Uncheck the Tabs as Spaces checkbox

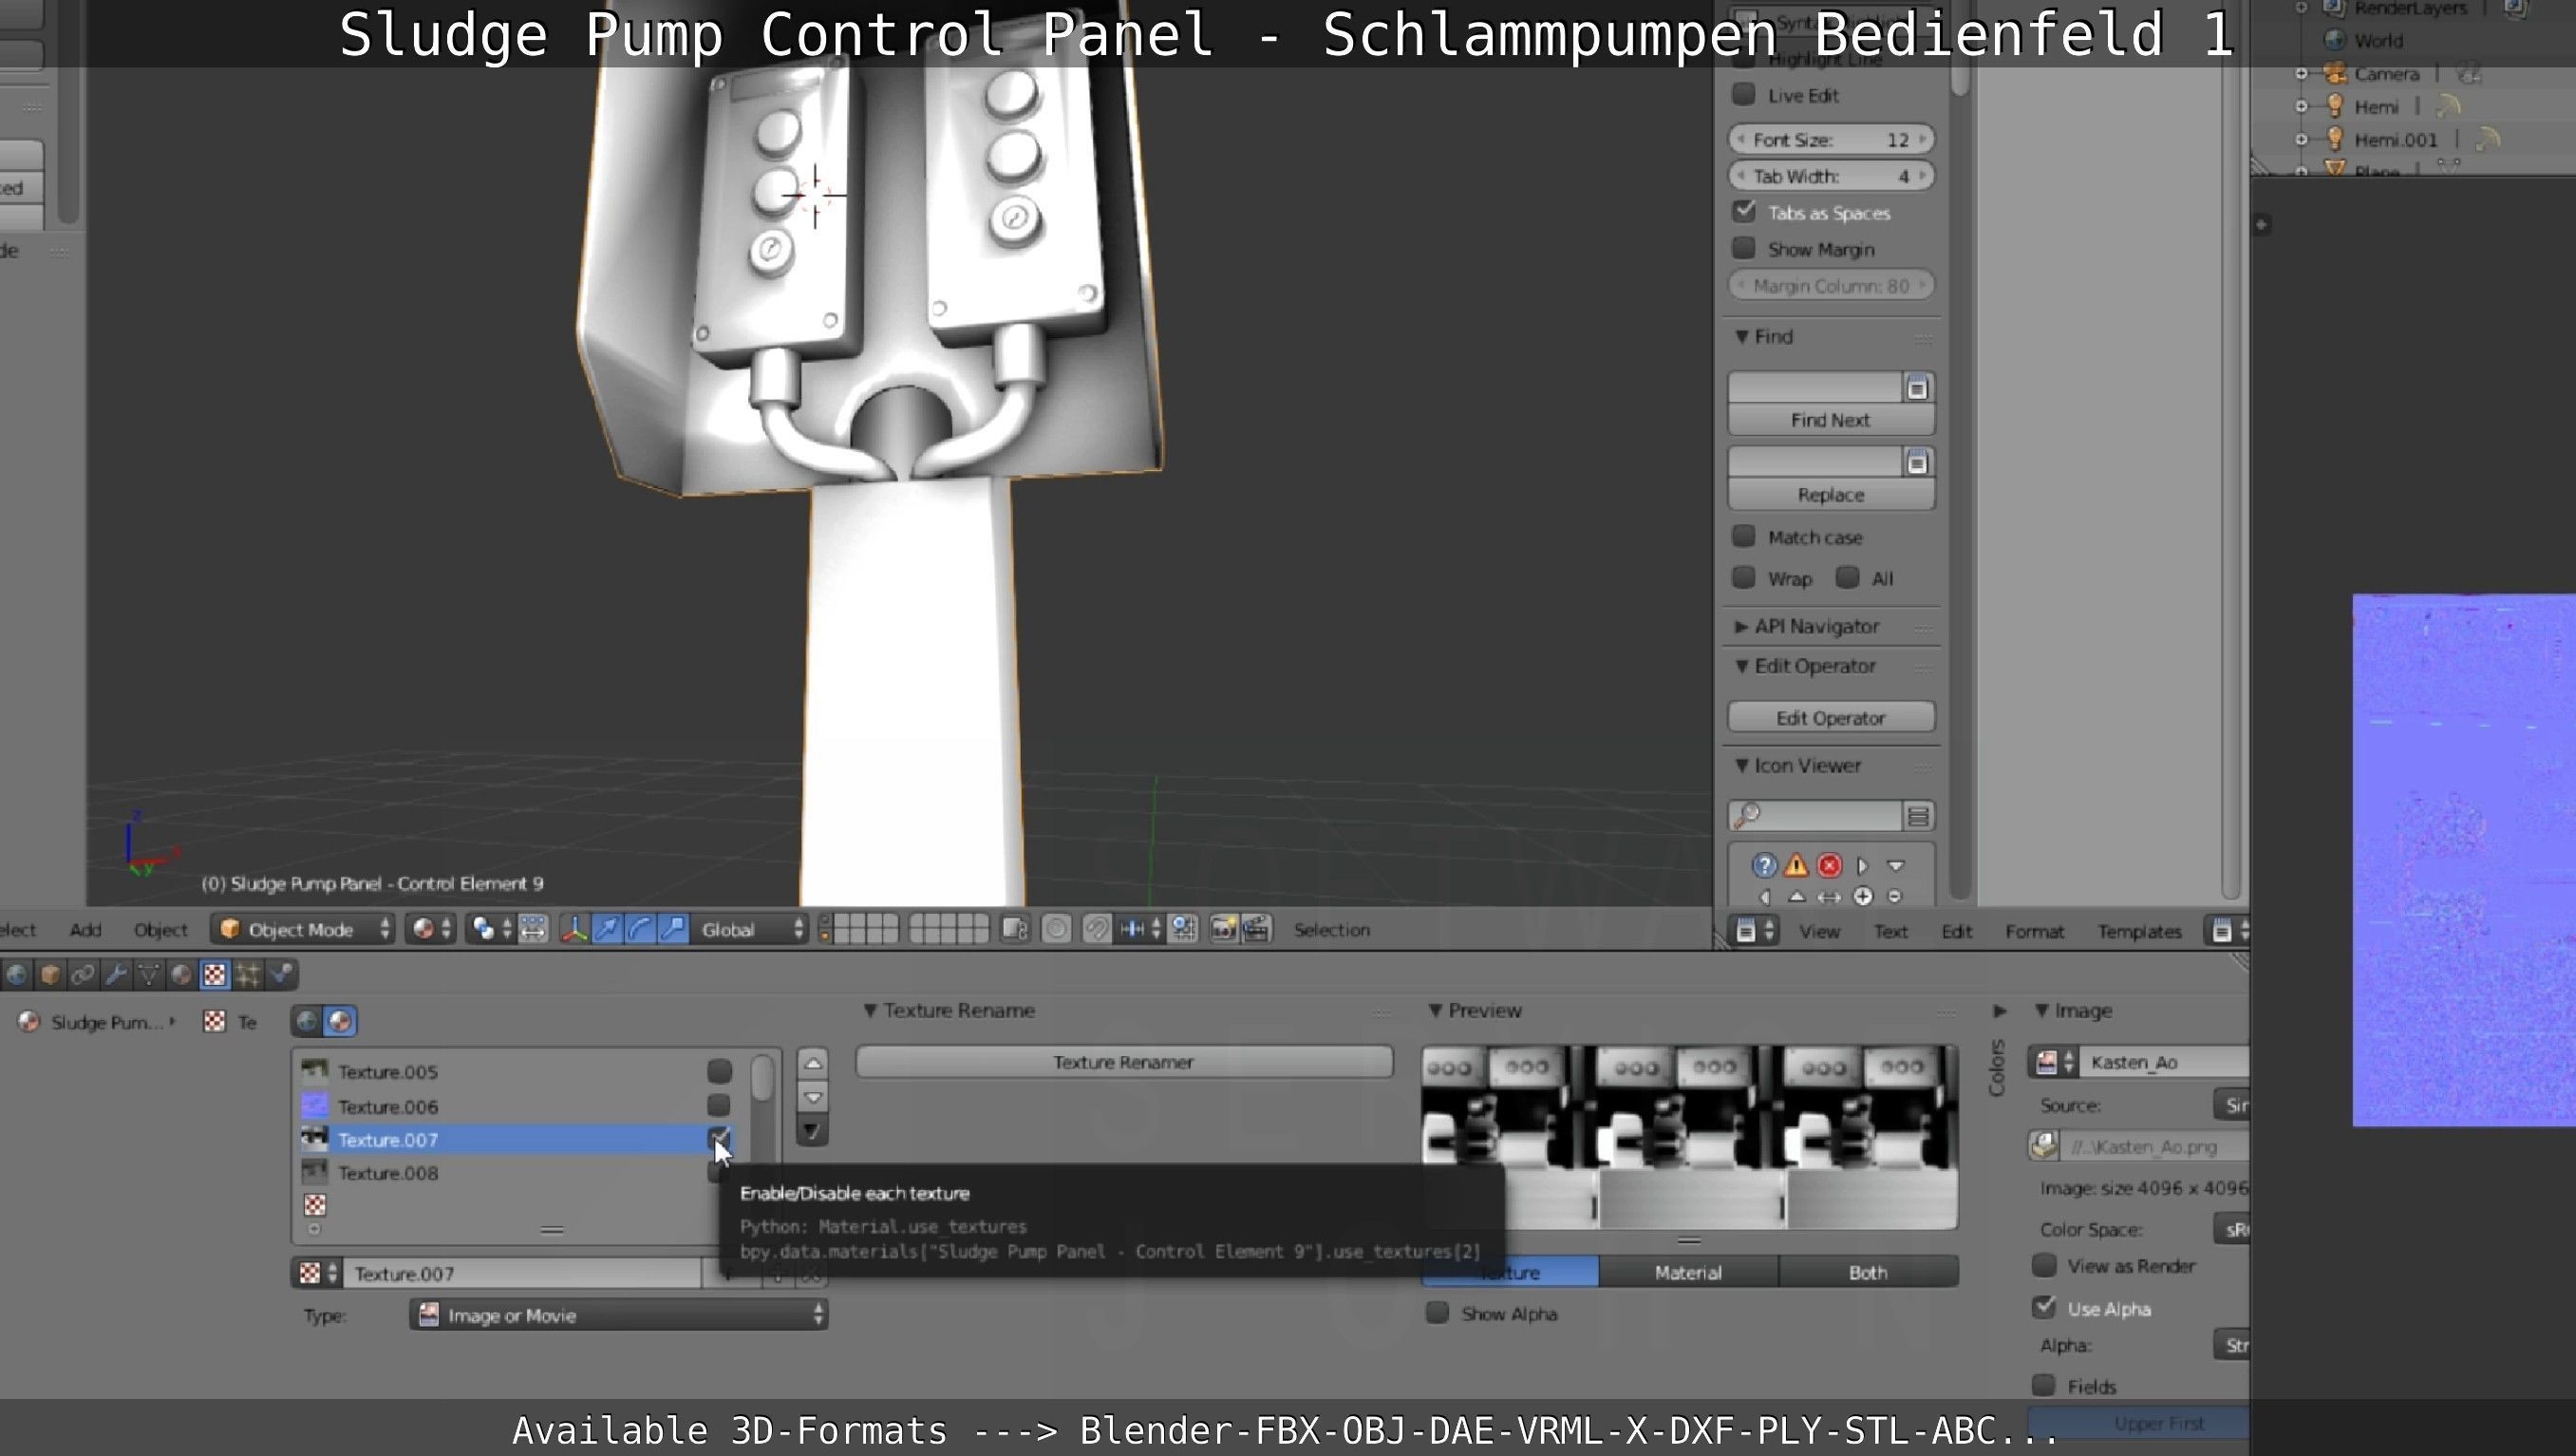coord(1744,211)
